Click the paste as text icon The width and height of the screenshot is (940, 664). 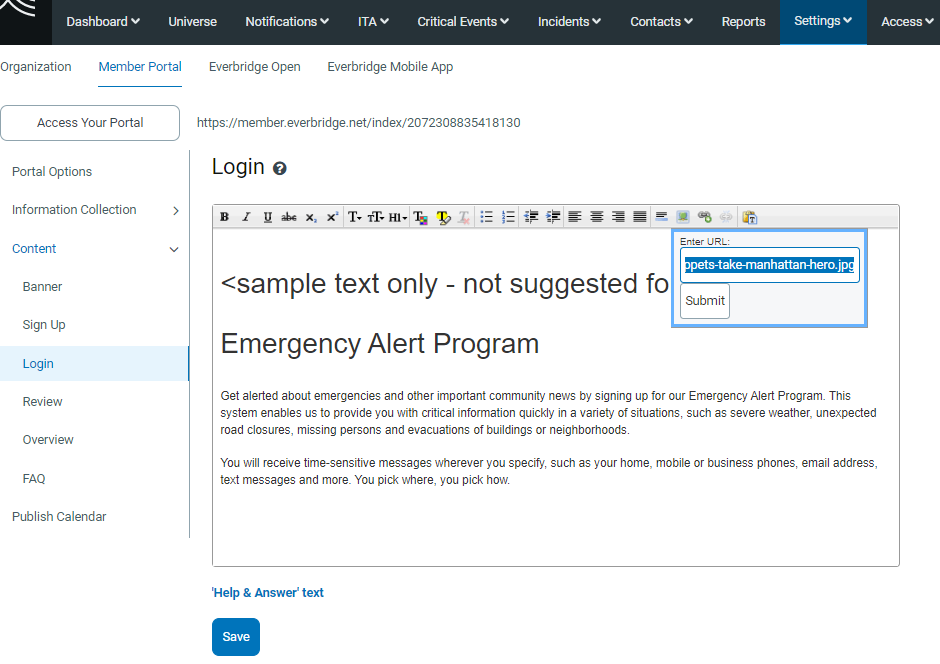pyautogui.click(x=749, y=217)
